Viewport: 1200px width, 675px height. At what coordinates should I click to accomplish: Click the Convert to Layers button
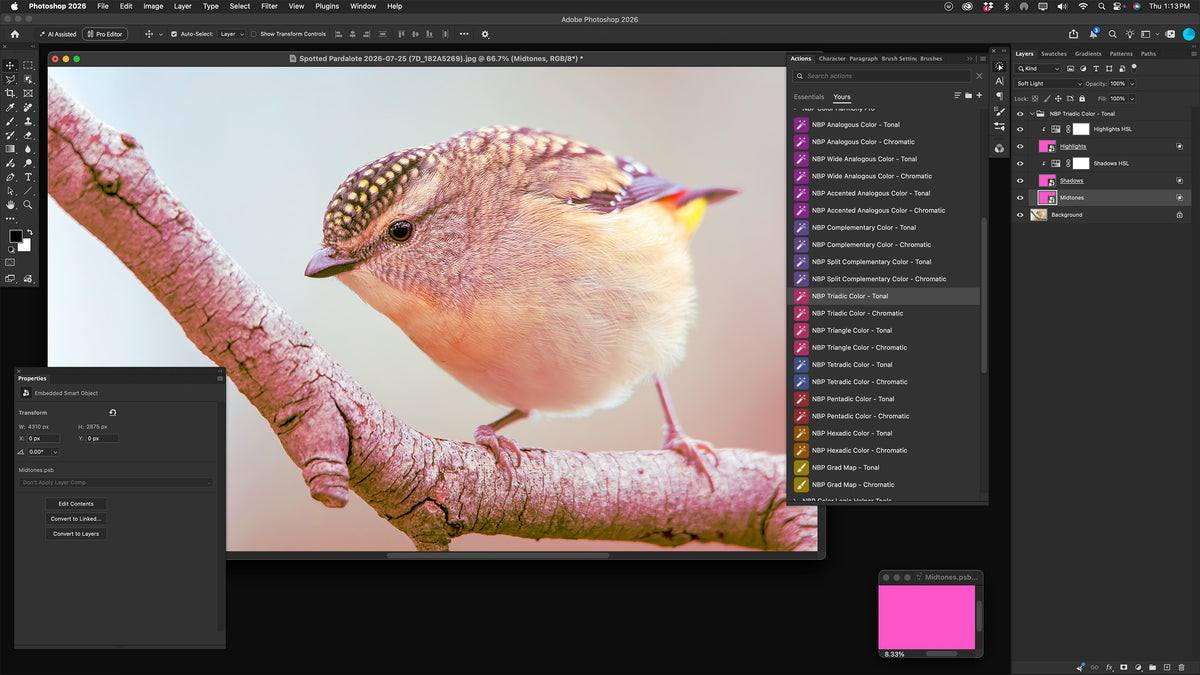[x=76, y=534]
